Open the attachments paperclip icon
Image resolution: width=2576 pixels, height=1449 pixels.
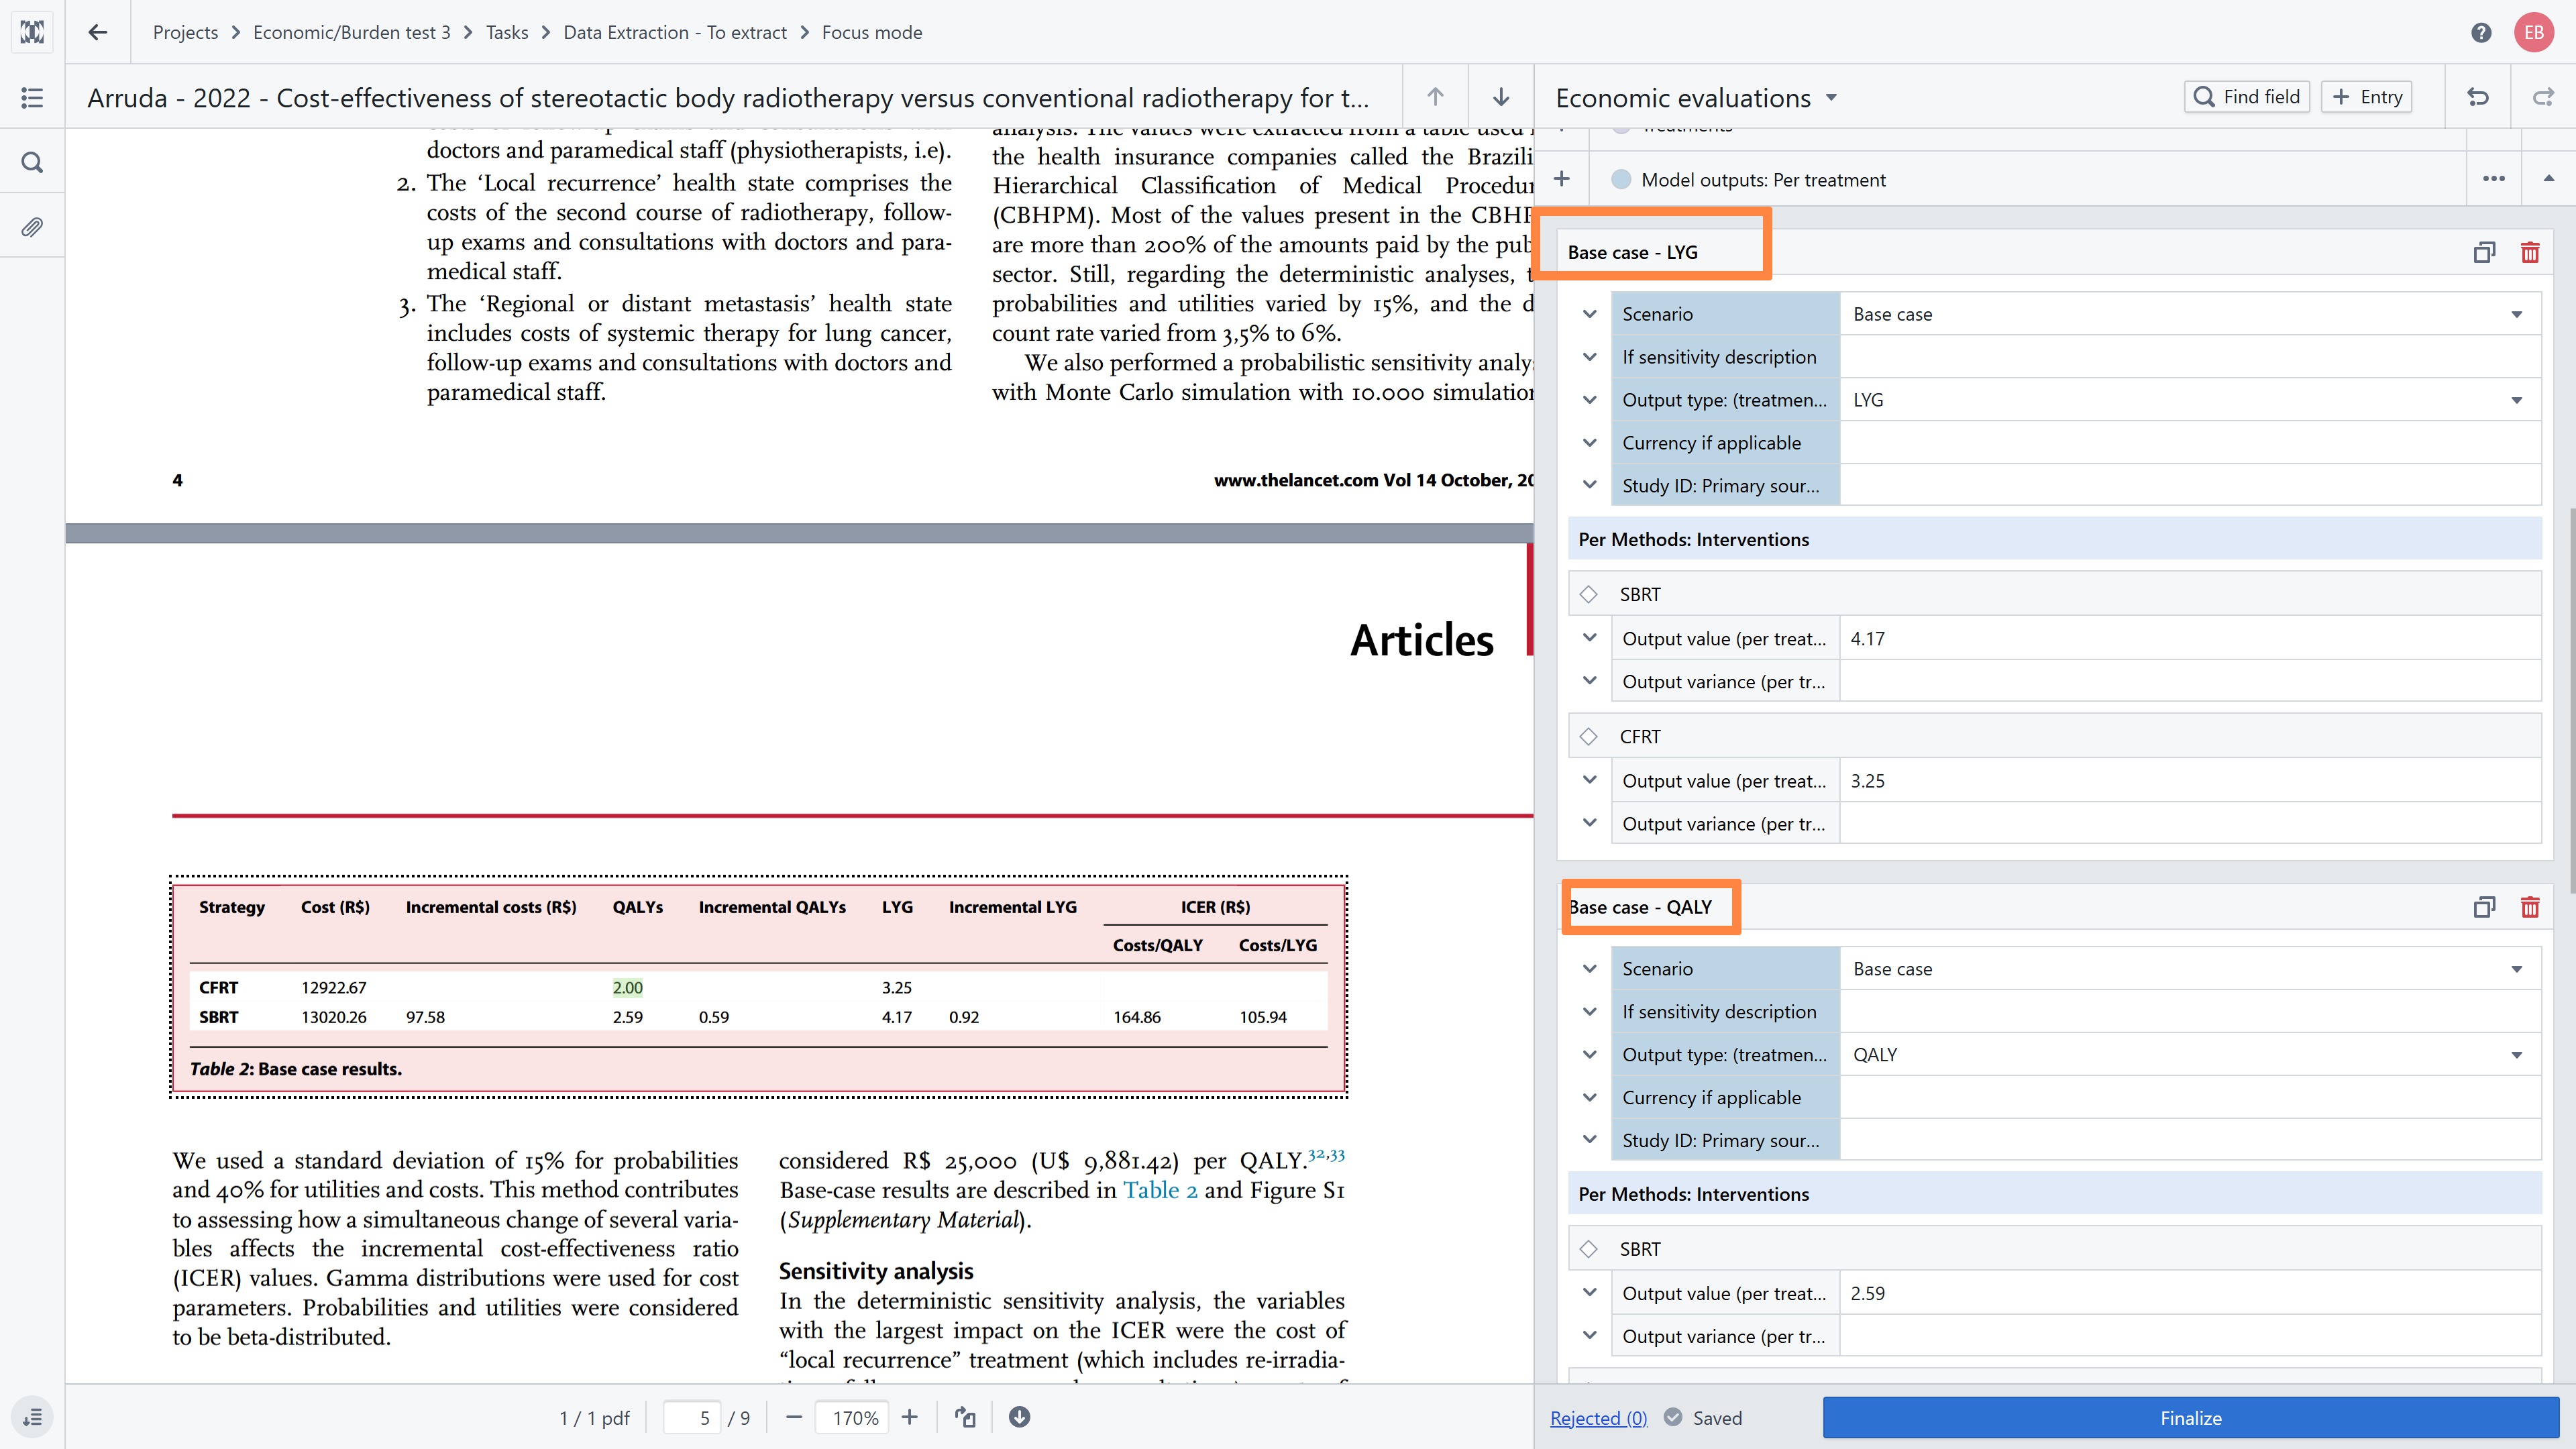click(x=32, y=227)
